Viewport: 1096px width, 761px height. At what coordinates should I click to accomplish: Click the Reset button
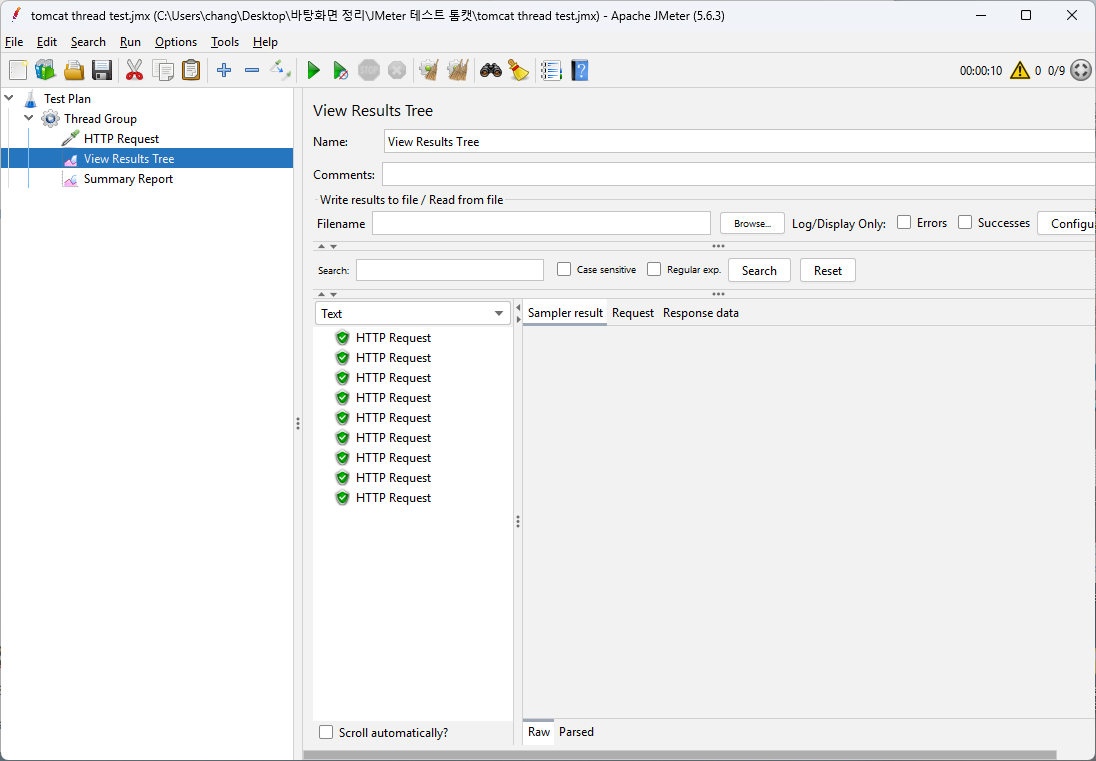pos(828,270)
